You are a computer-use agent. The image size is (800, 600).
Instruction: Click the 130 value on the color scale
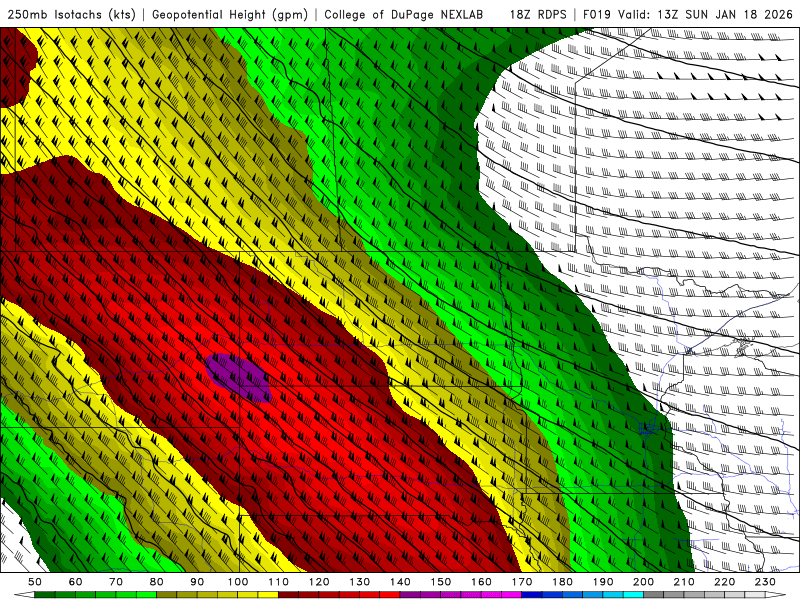click(360, 582)
